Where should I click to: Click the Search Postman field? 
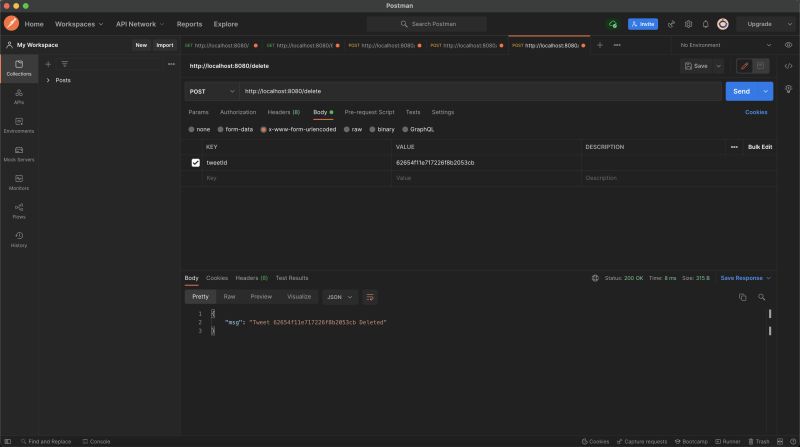pyautogui.click(x=427, y=24)
